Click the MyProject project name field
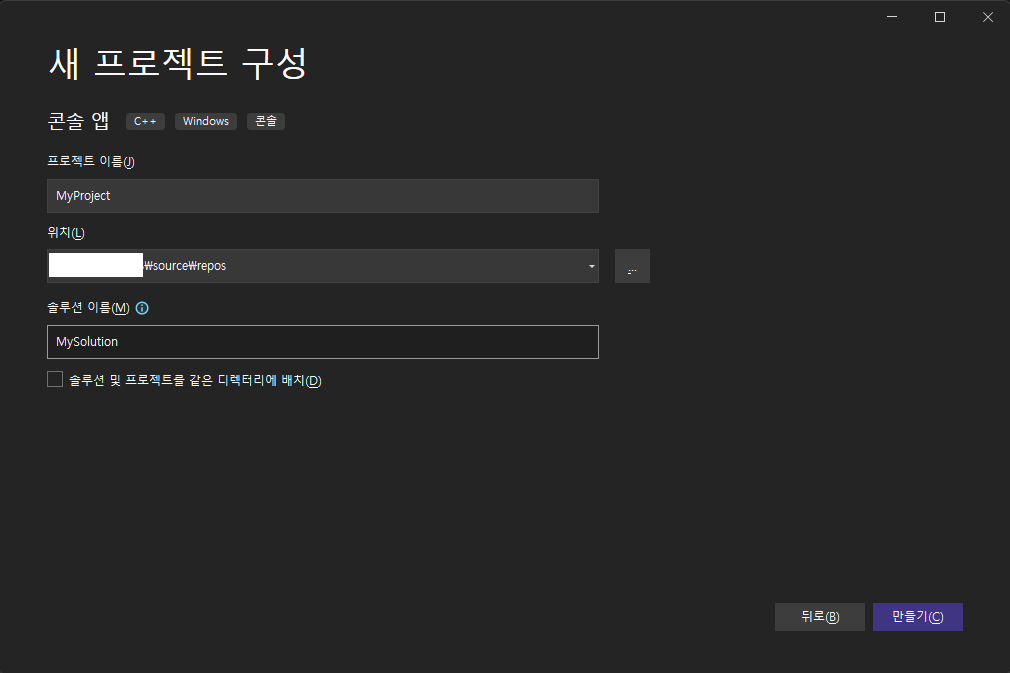Viewport: 1010px width, 673px height. pos(323,196)
